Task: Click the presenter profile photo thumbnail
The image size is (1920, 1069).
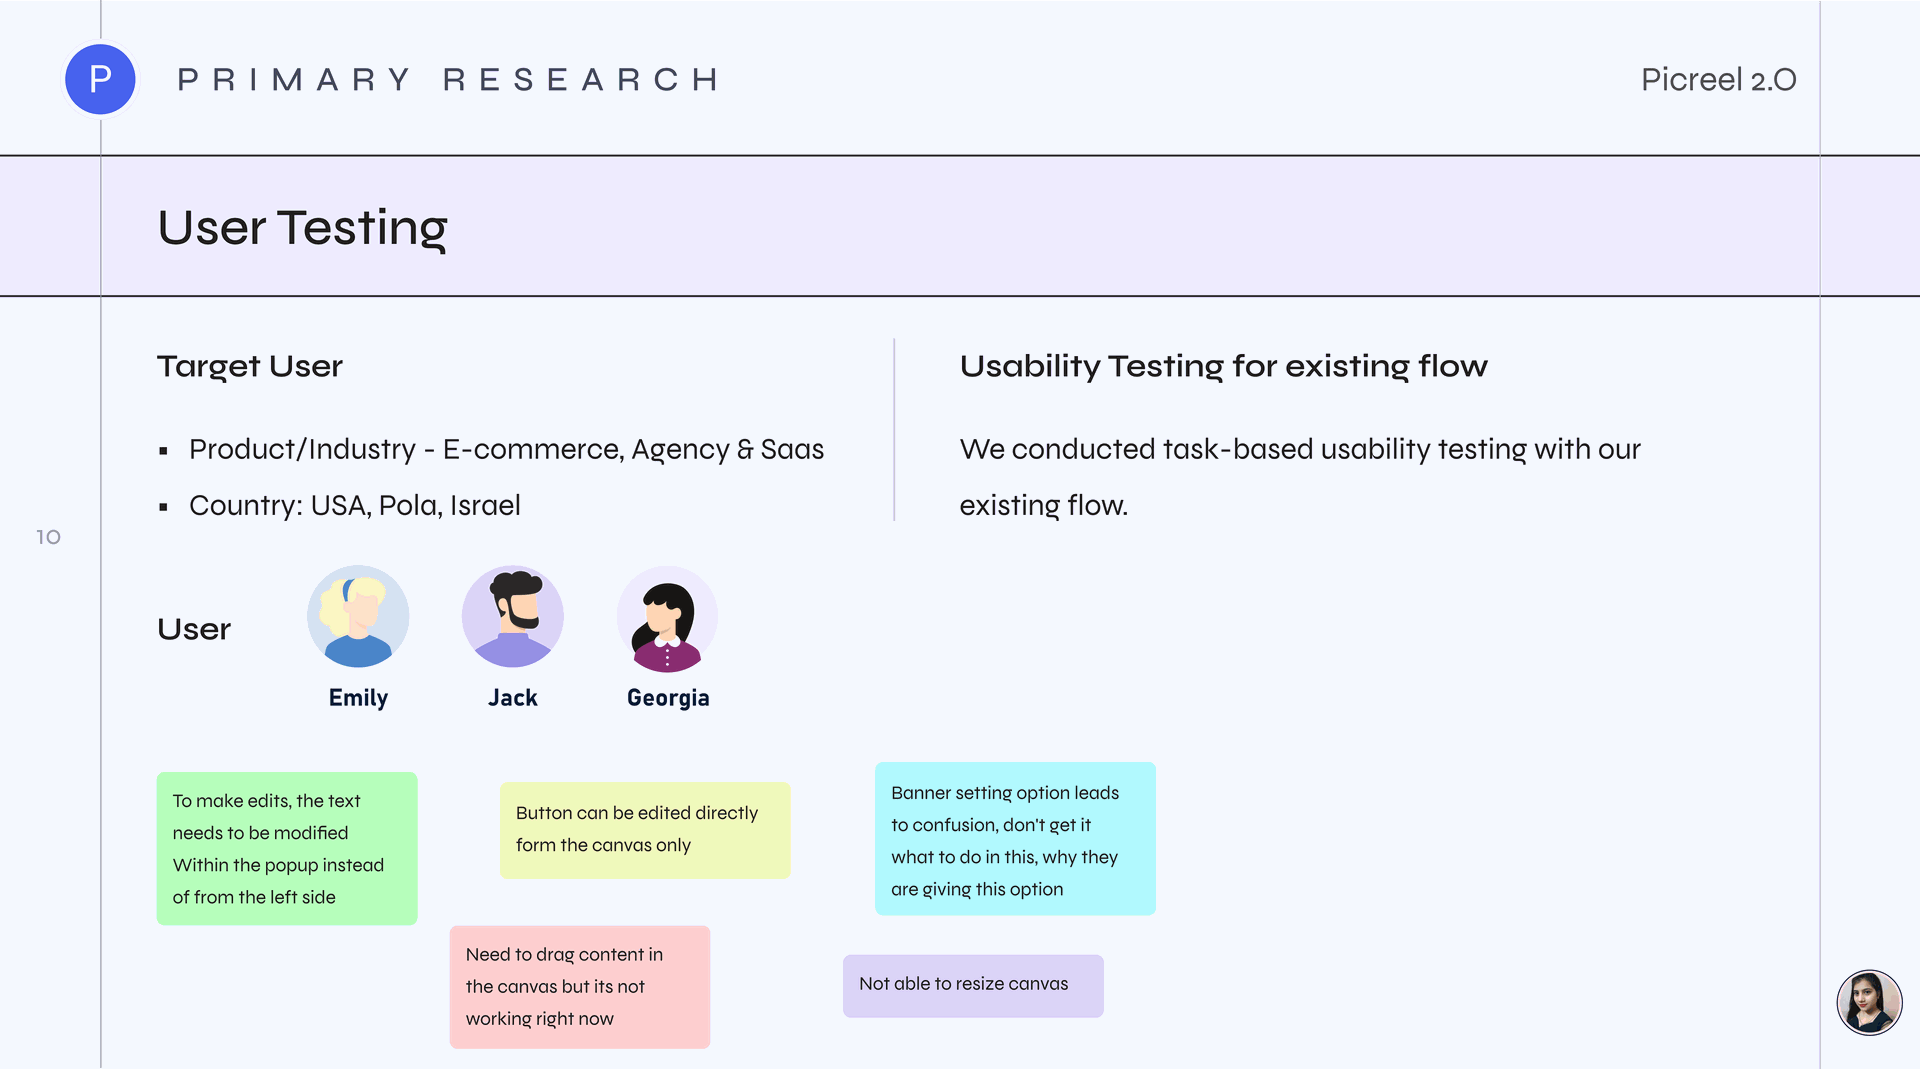Action: pos(1869,1002)
